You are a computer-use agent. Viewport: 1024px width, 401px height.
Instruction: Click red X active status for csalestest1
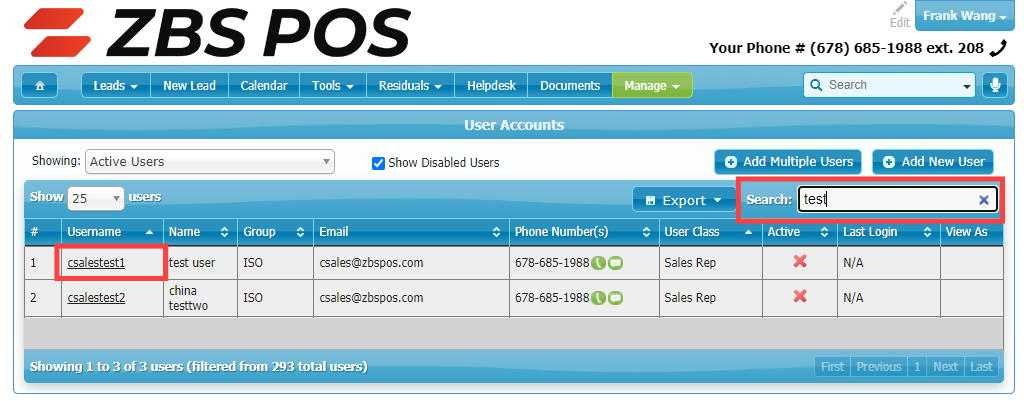tap(799, 262)
